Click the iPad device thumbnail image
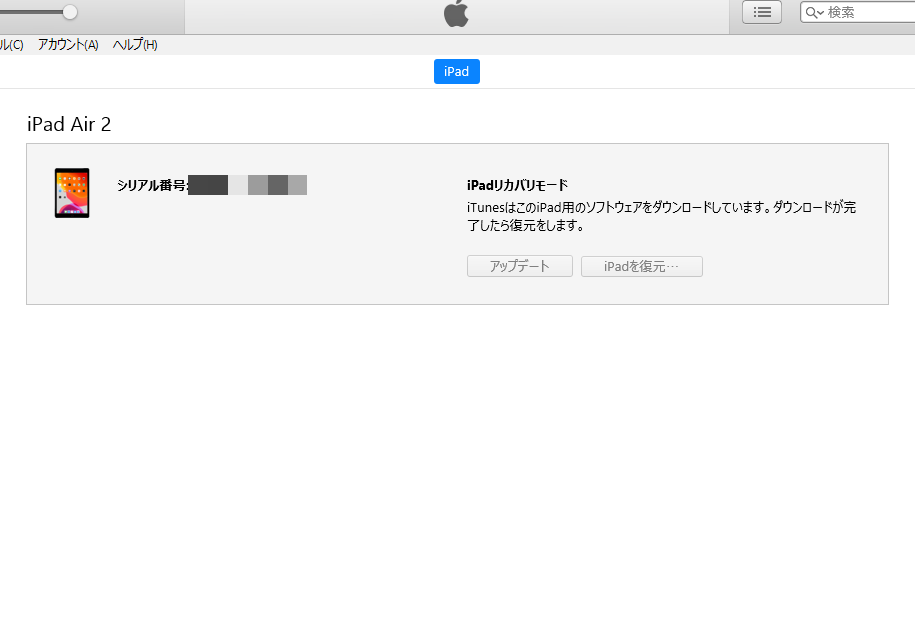915x641 pixels. tap(72, 193)
